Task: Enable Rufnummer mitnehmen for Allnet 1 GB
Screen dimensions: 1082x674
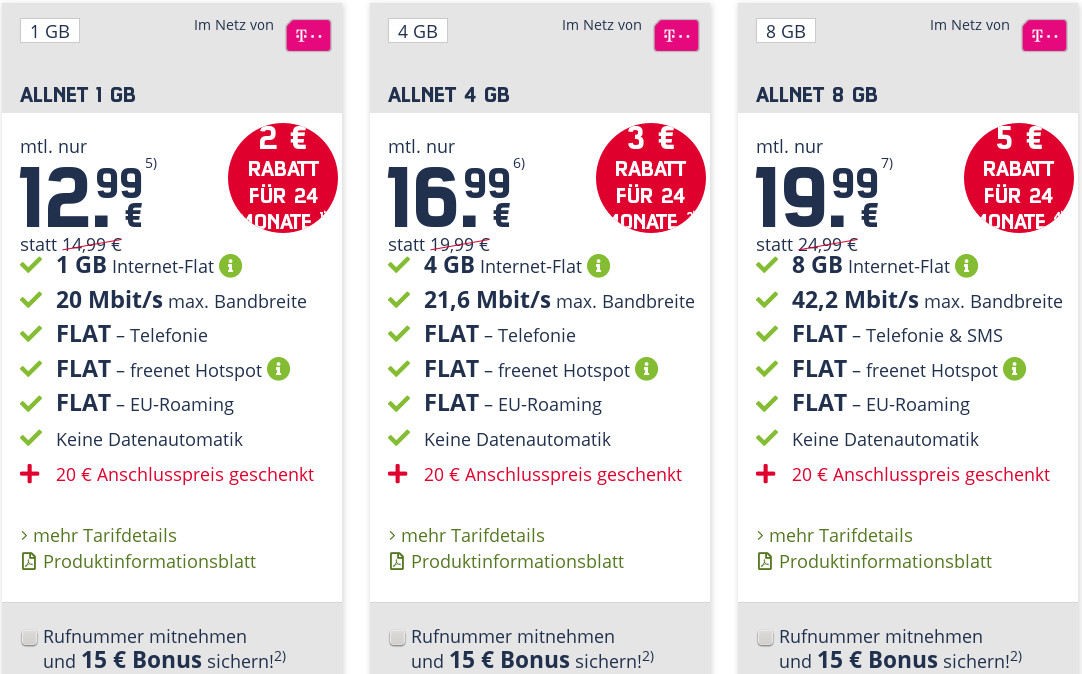Action: coord(30,636)
